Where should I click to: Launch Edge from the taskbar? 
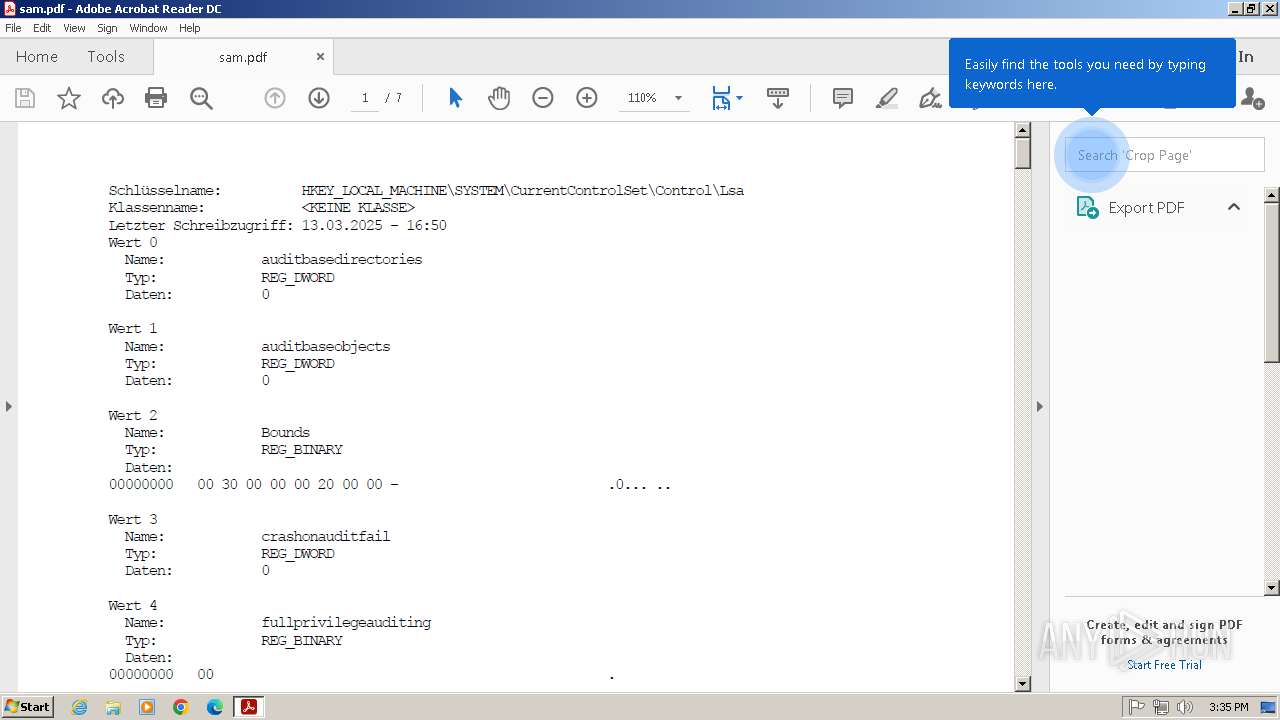215,707
